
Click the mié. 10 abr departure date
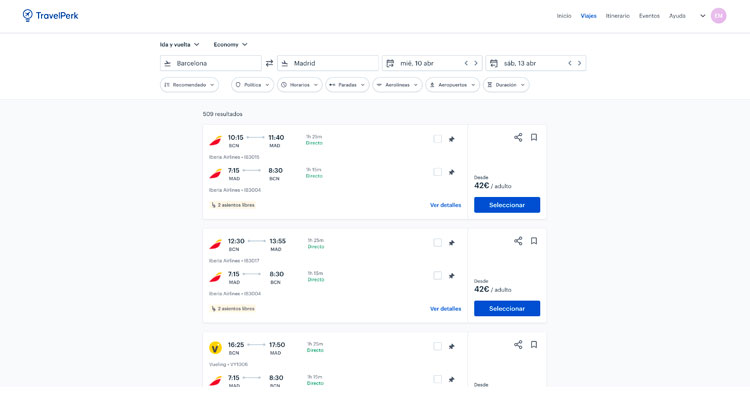417,63
